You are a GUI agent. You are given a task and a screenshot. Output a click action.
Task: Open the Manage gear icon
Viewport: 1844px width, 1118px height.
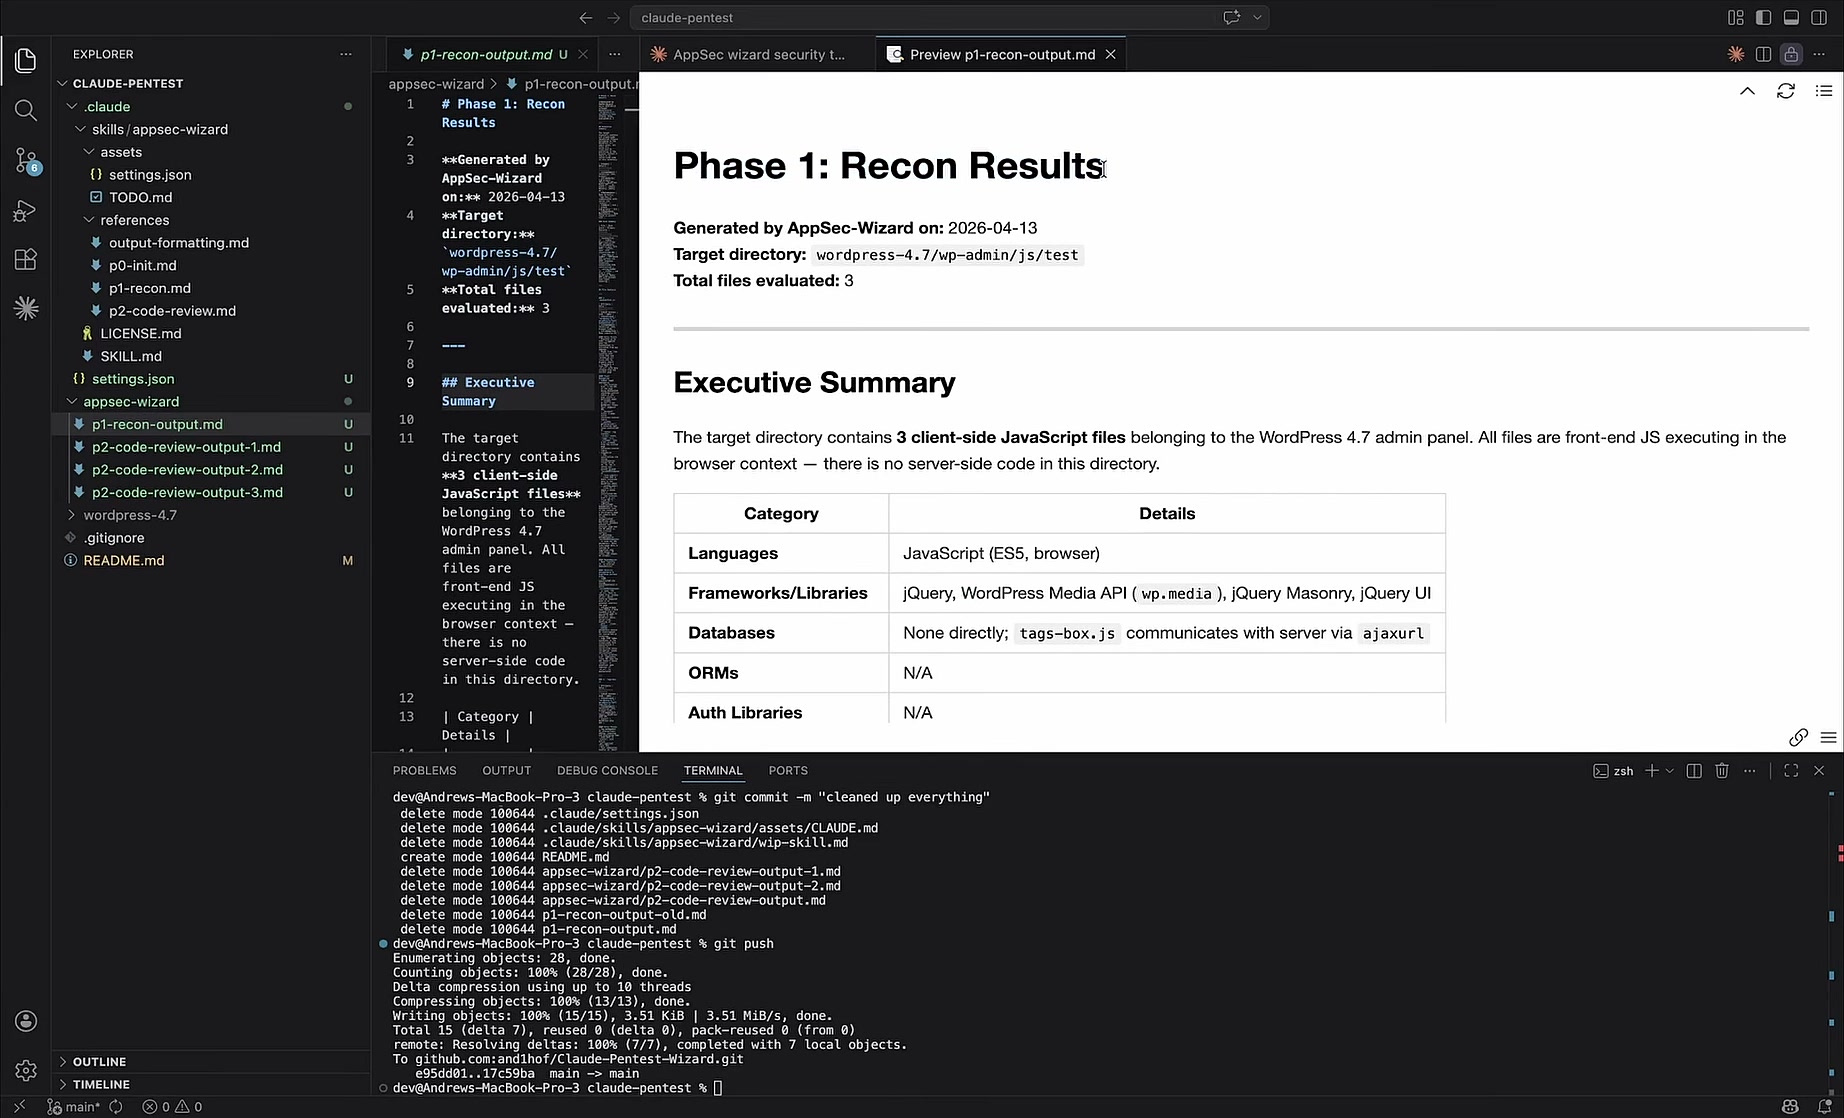26,1070
